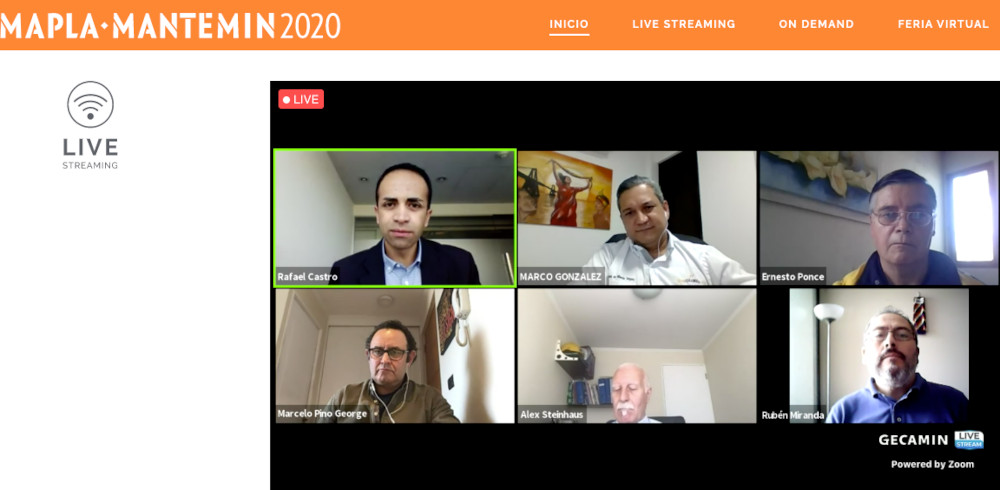Open the ON DEMAND section

(x=816, y=24)
